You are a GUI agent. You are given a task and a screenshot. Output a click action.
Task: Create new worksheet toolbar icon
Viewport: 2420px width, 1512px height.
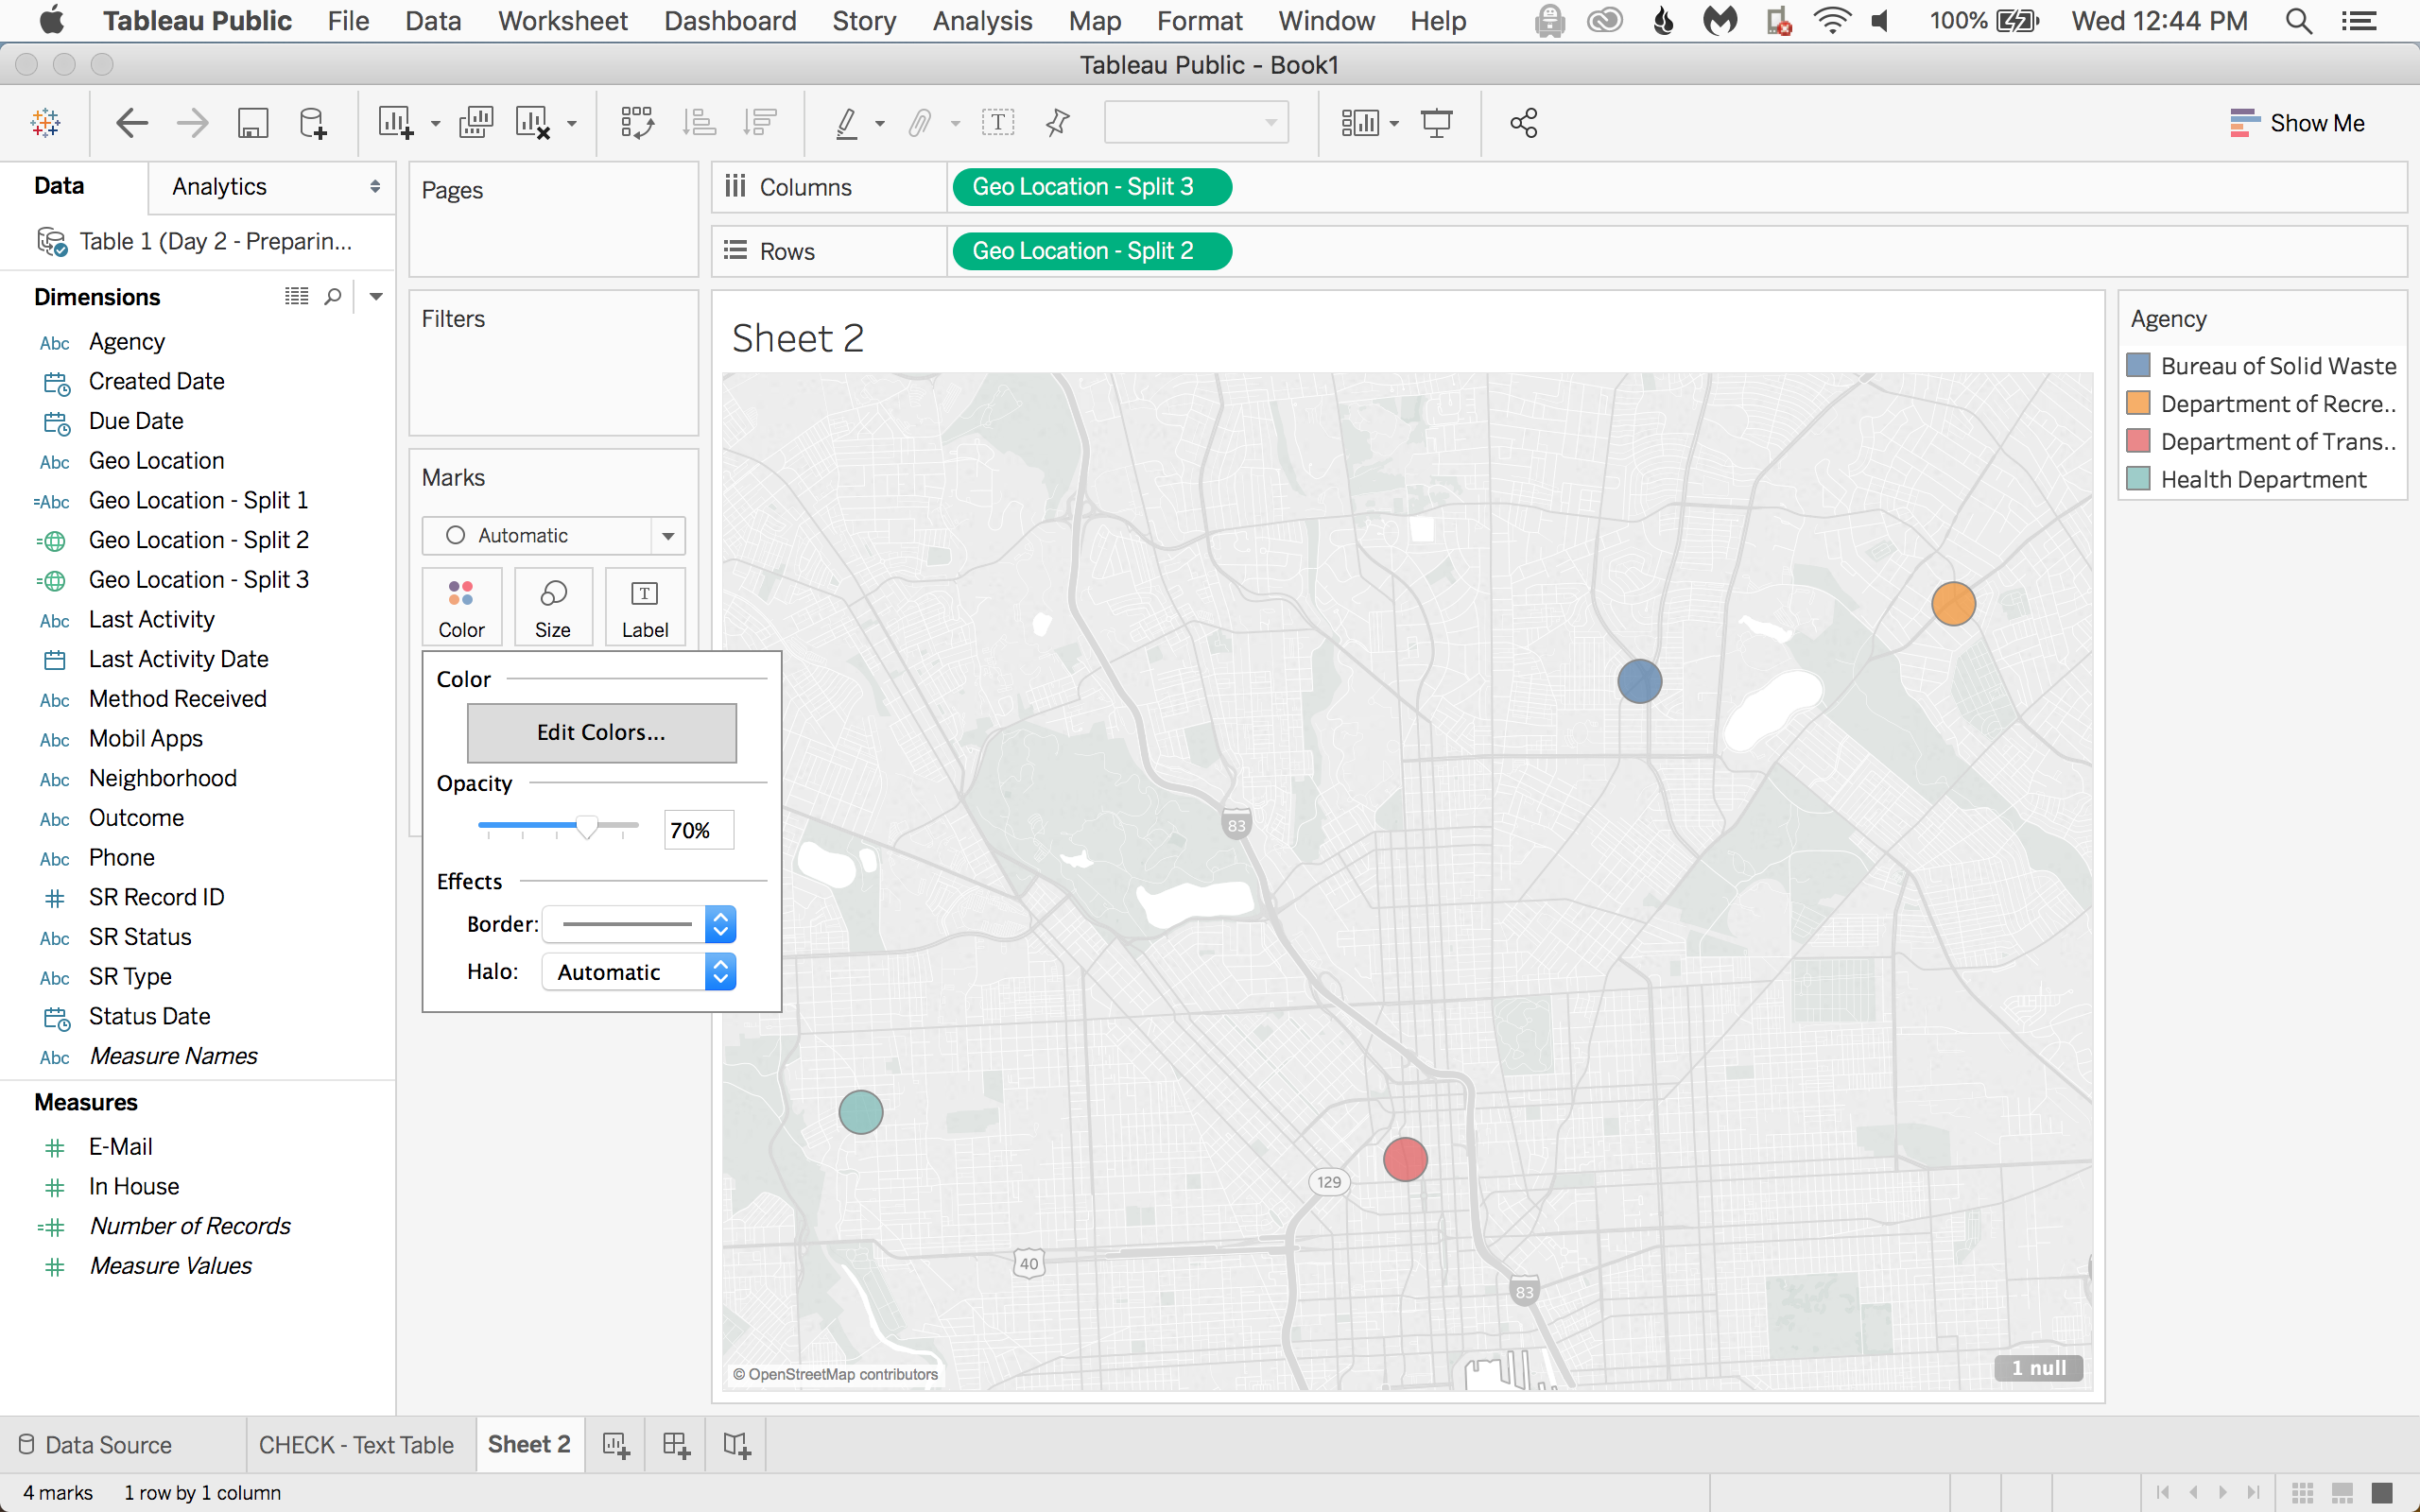396,123
